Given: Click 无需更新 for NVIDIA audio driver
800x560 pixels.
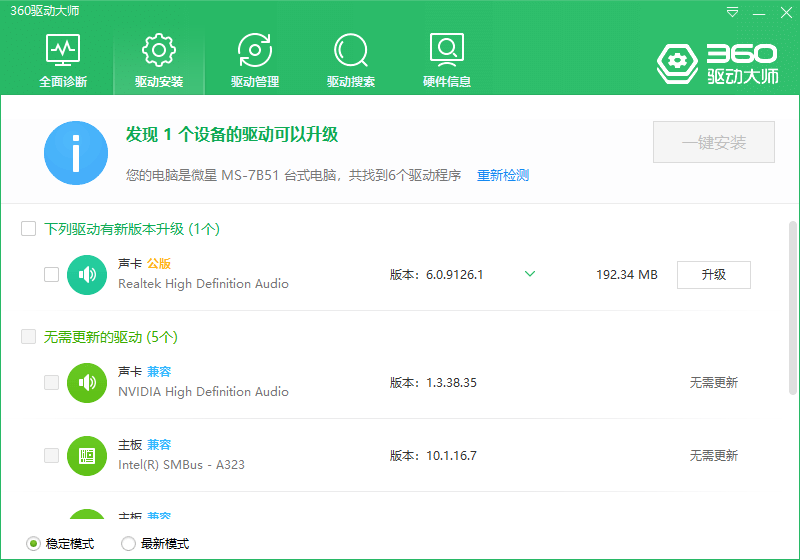Looking at the screenshot, I should (x=714, y=383).
